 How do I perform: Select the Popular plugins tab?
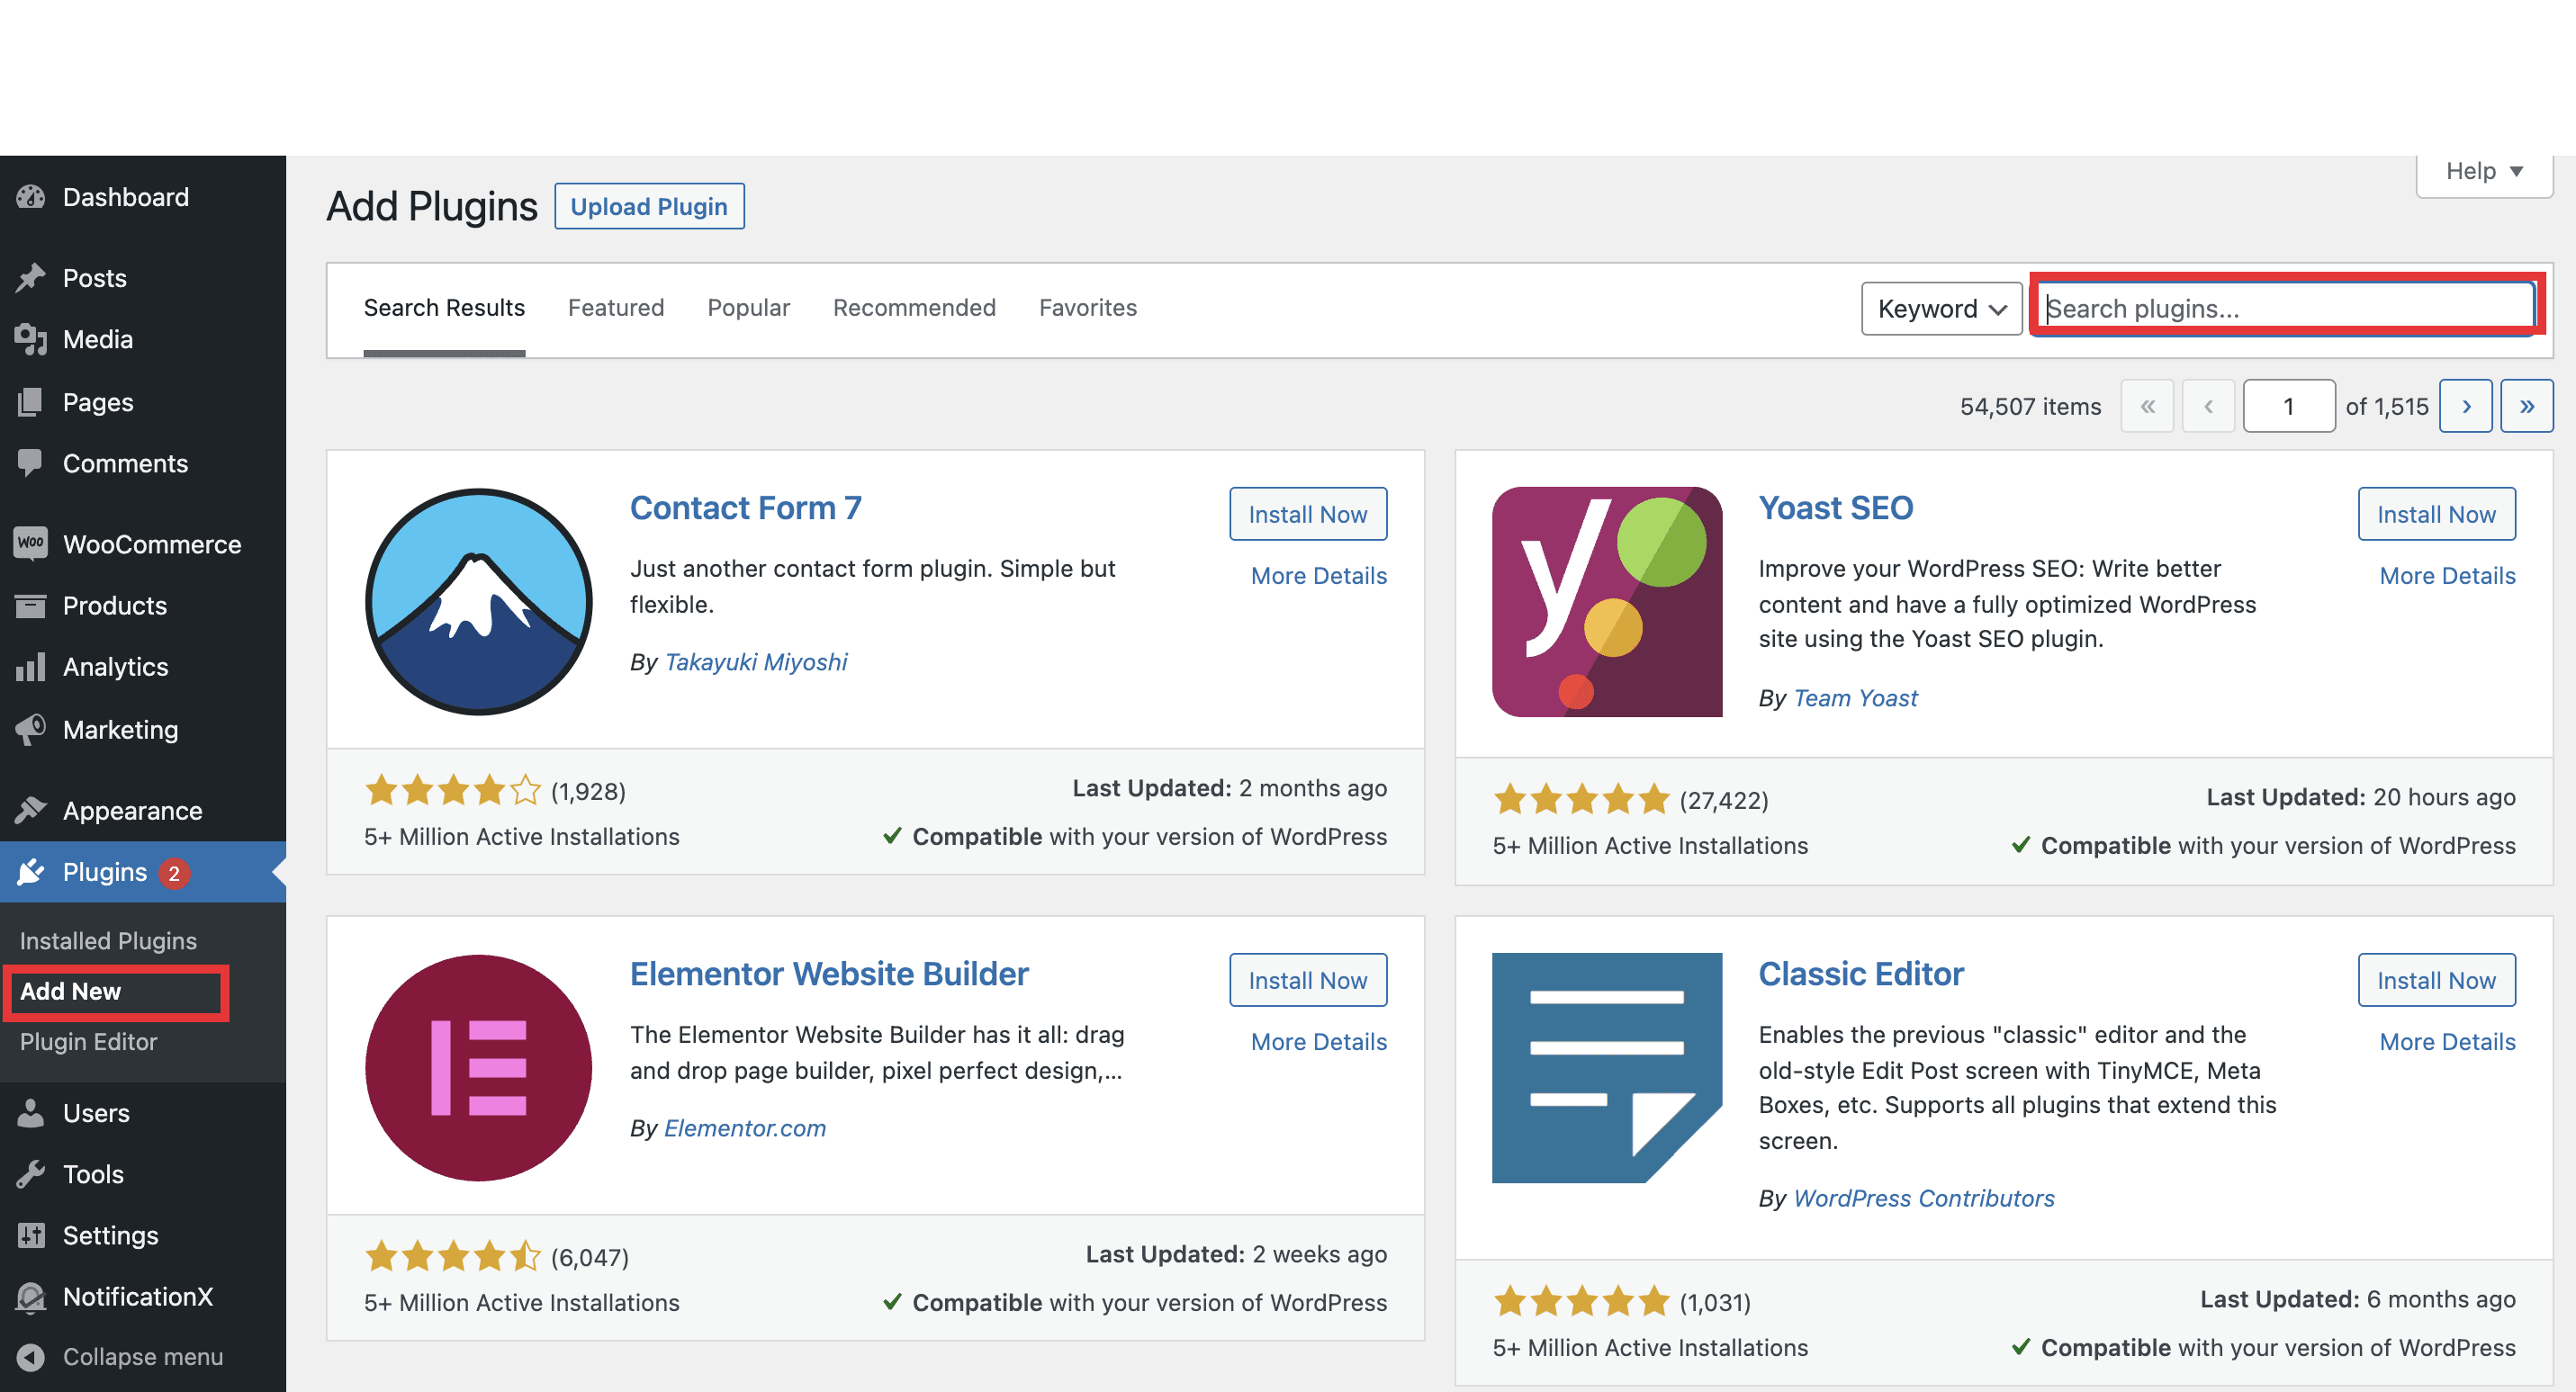coord(749,307)
